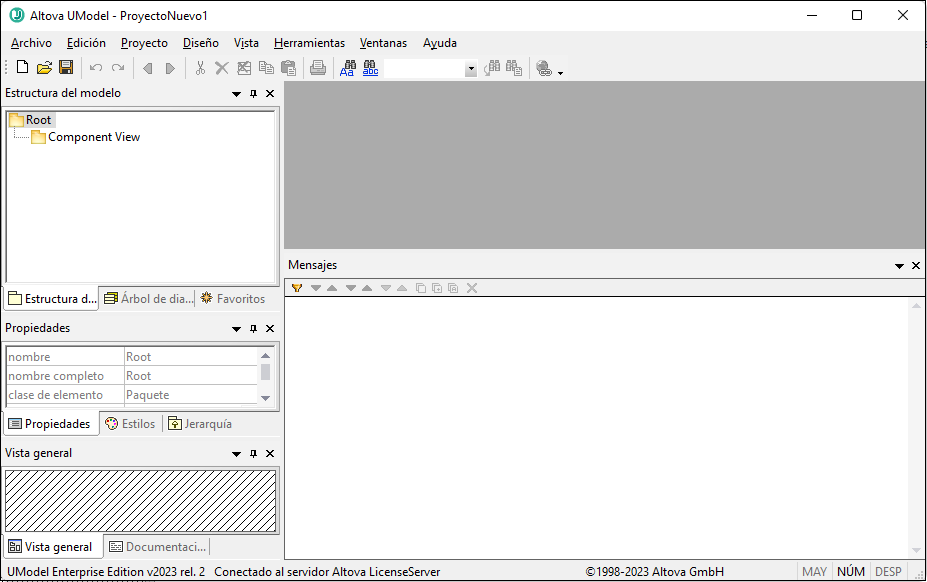Select the Component View folder in tree
The width and height of the screenshot is (927, 582).
click(93, 137)
